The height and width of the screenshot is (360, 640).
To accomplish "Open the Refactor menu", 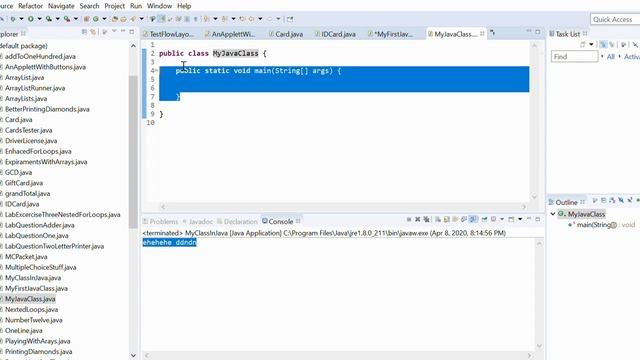I will pos(30,6).
